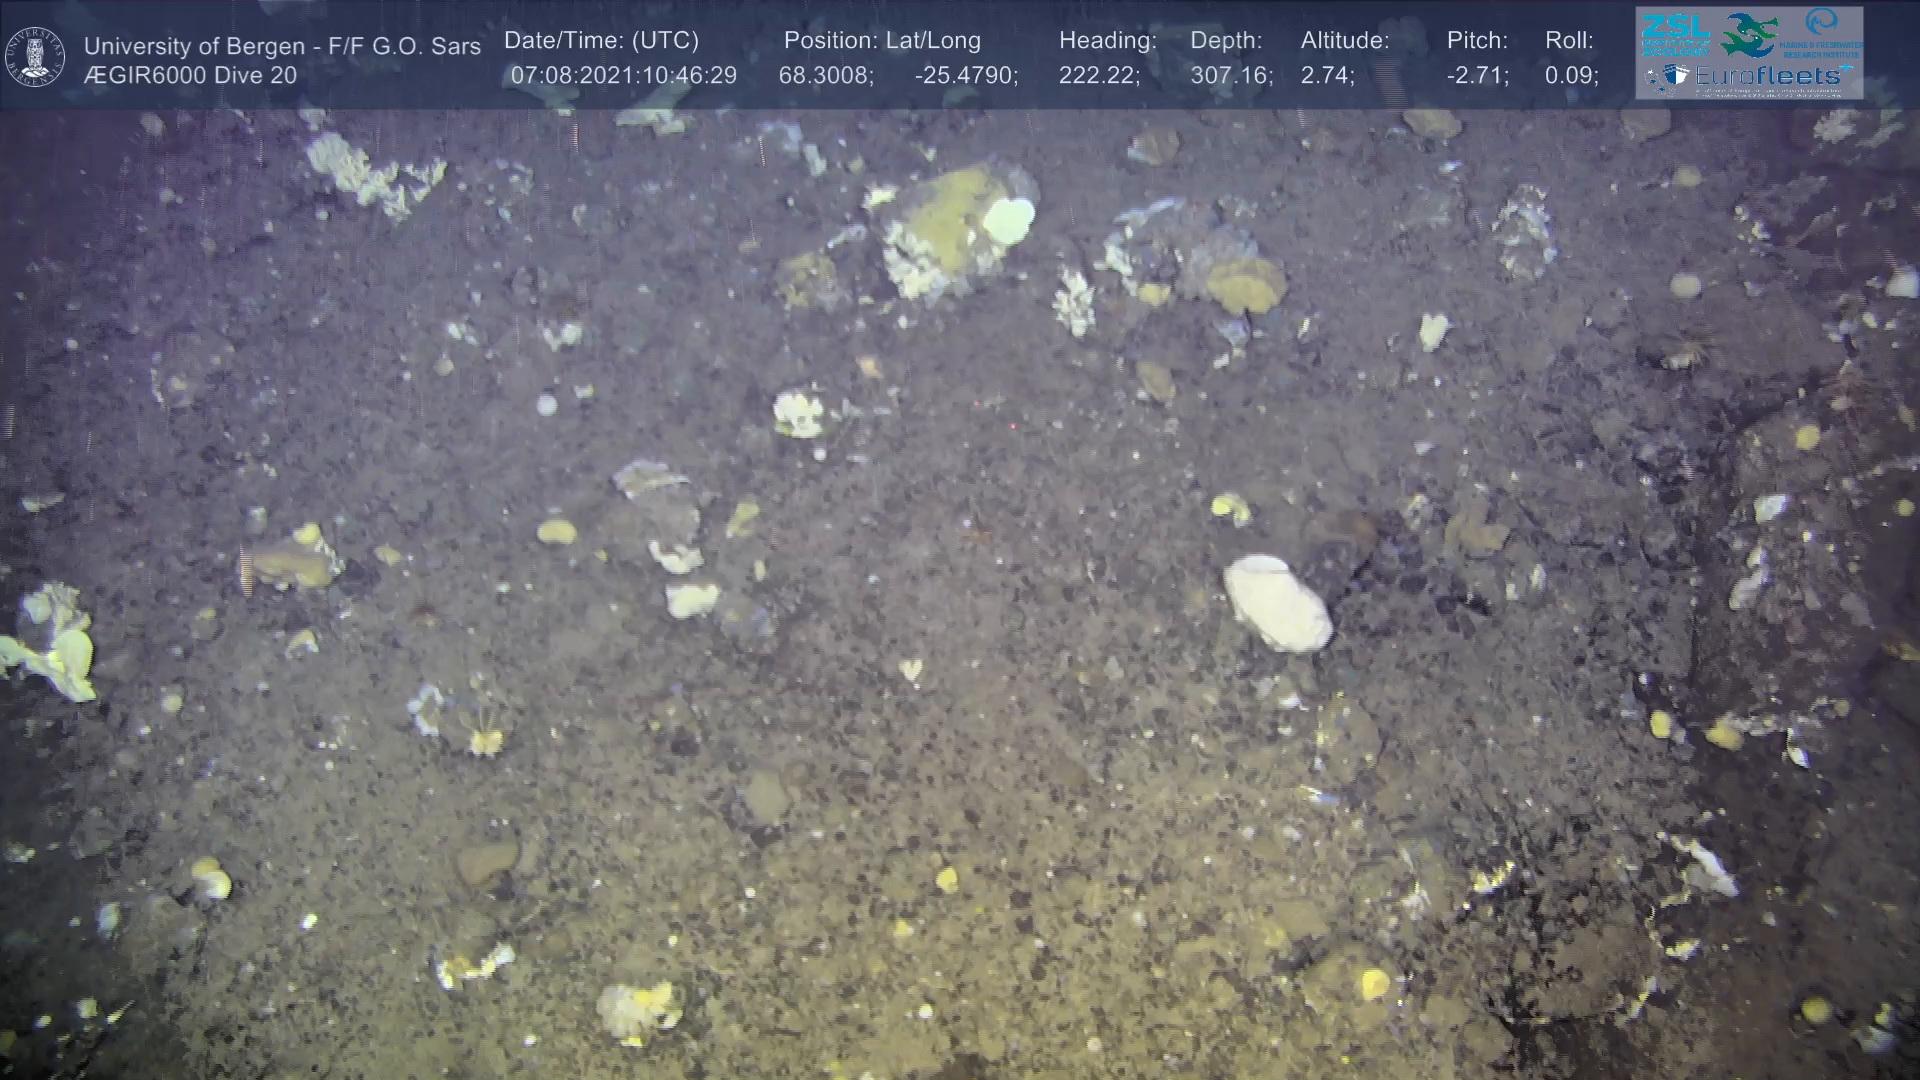Click the University of Bergen seal logo
Screen dimensions: 1920x1080
pyautogui.click(x=35, y=56)
